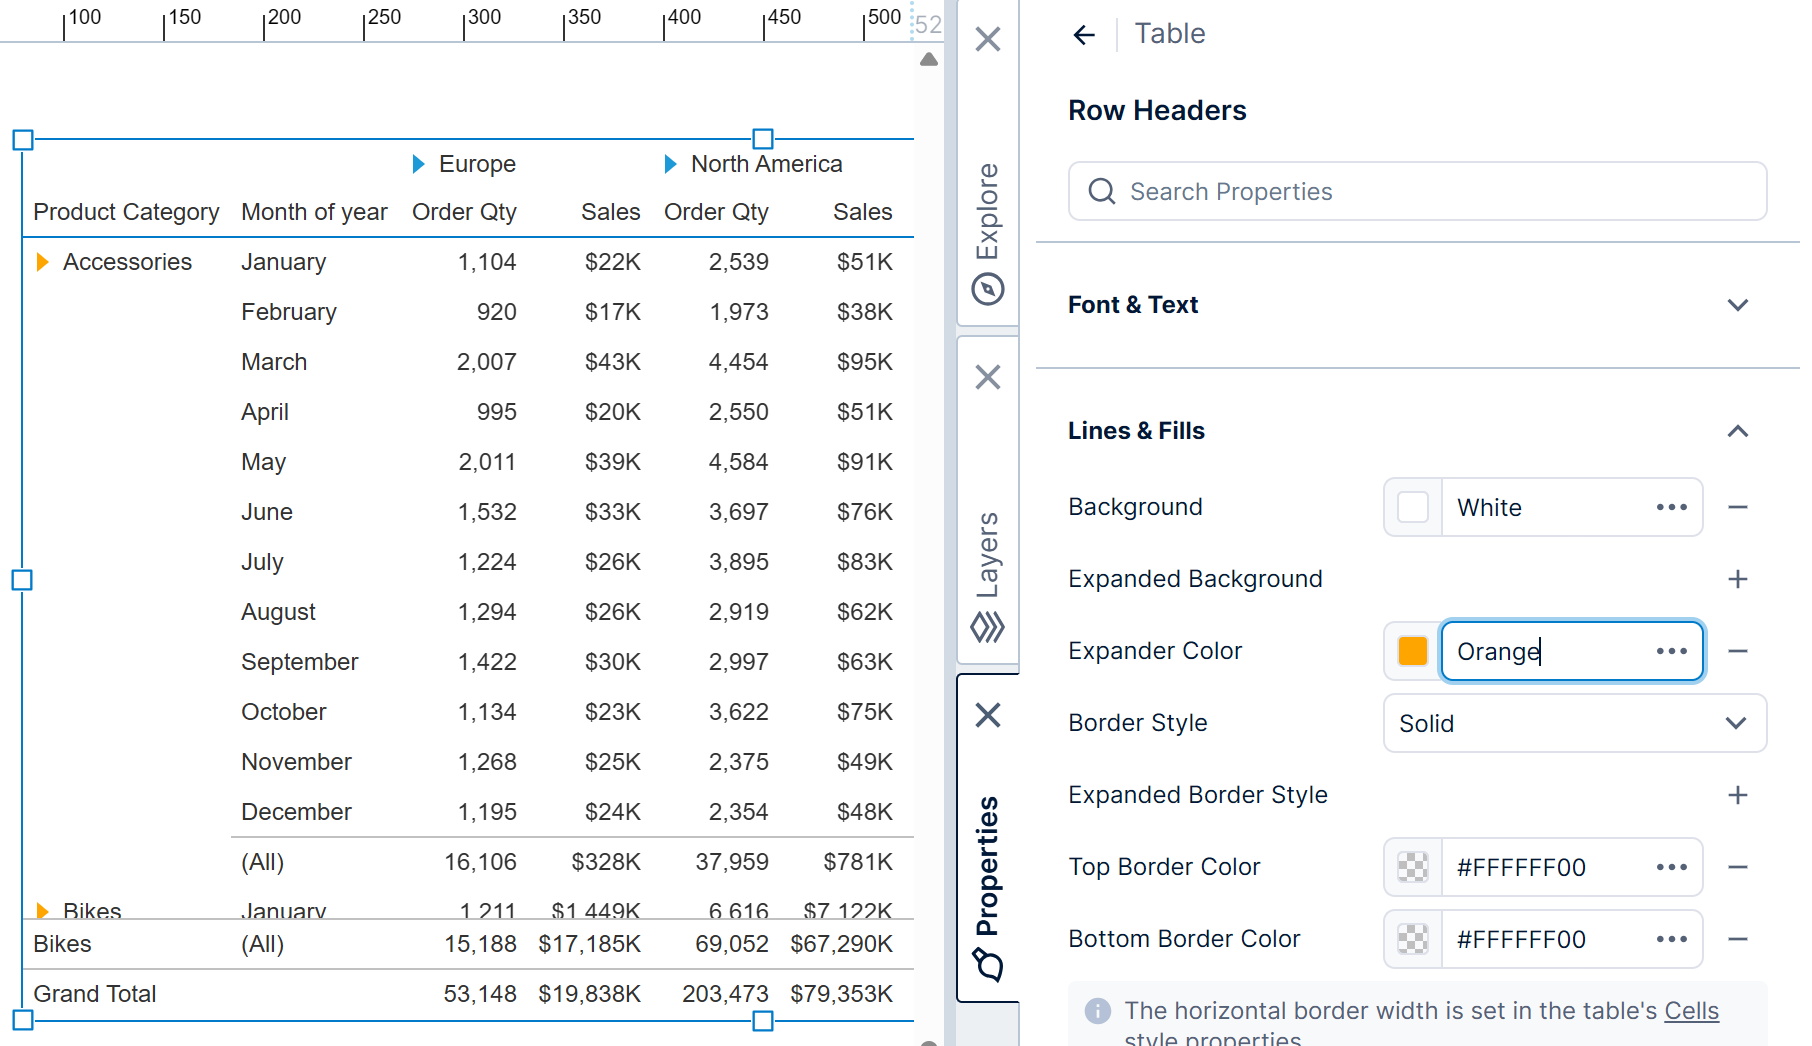
Task: Expand the Europe column group
Action: pyautogui.click(x=419, y=164)
